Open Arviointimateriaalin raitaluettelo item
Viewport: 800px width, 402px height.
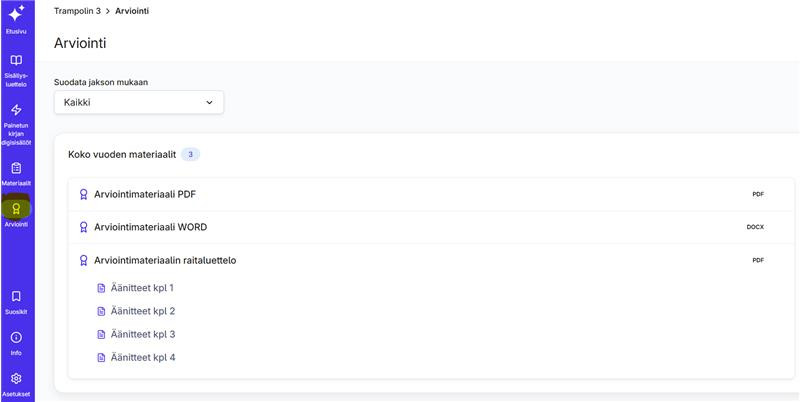click(165, 260)
